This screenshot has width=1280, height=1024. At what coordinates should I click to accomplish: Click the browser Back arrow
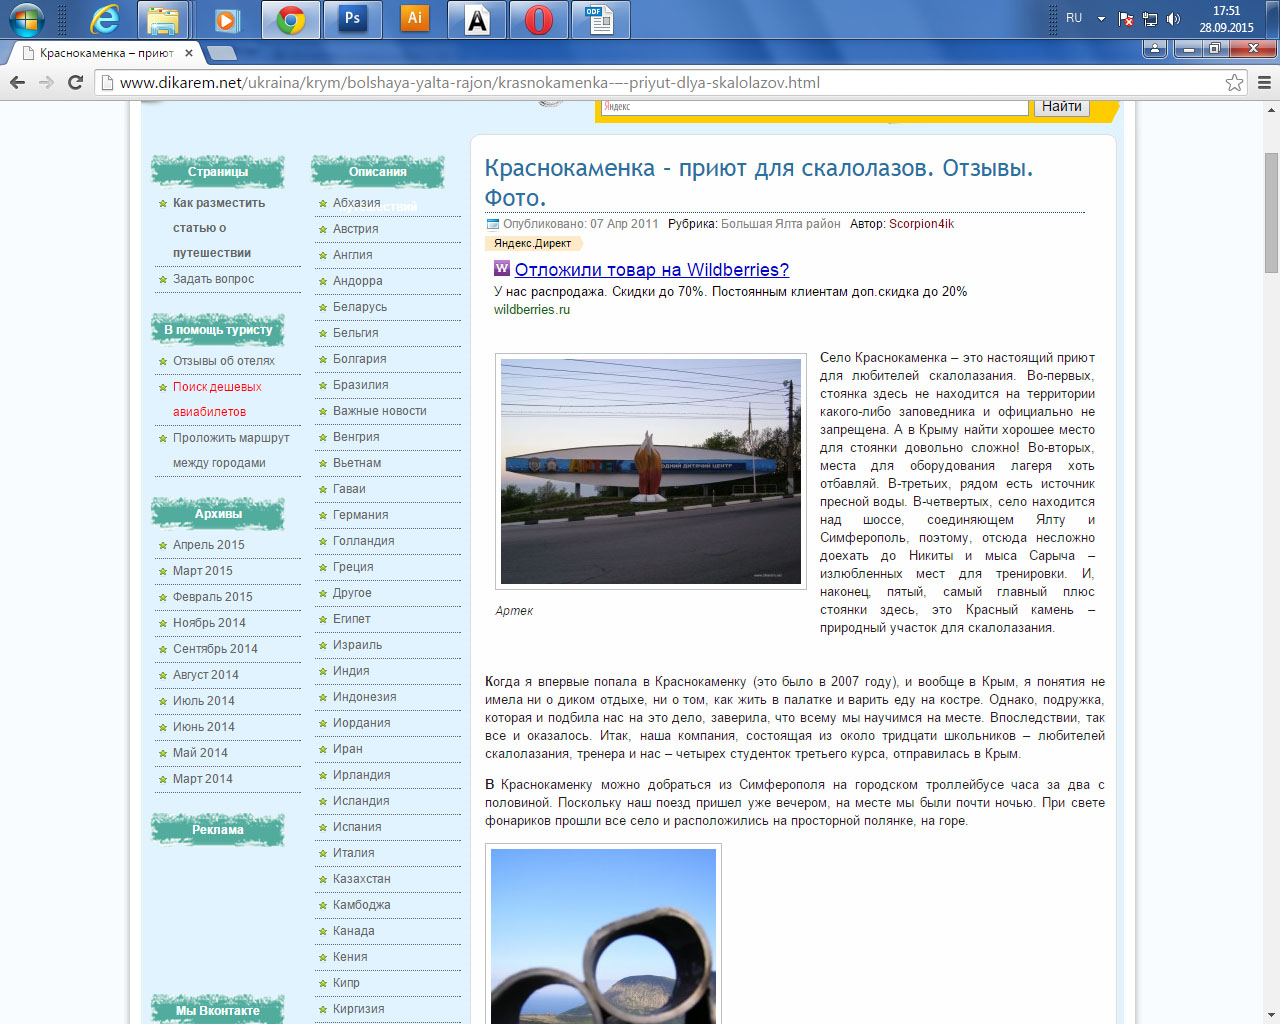(17, 83)
